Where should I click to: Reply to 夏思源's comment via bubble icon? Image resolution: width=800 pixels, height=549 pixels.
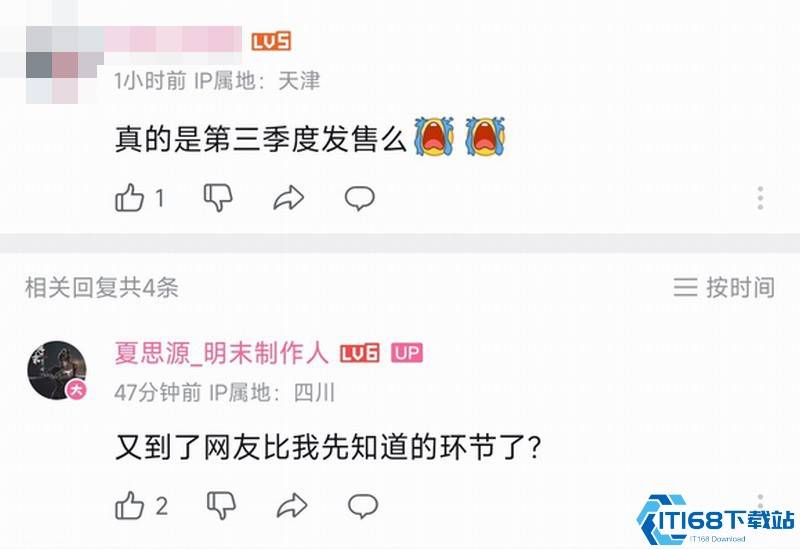pos(363,506)
